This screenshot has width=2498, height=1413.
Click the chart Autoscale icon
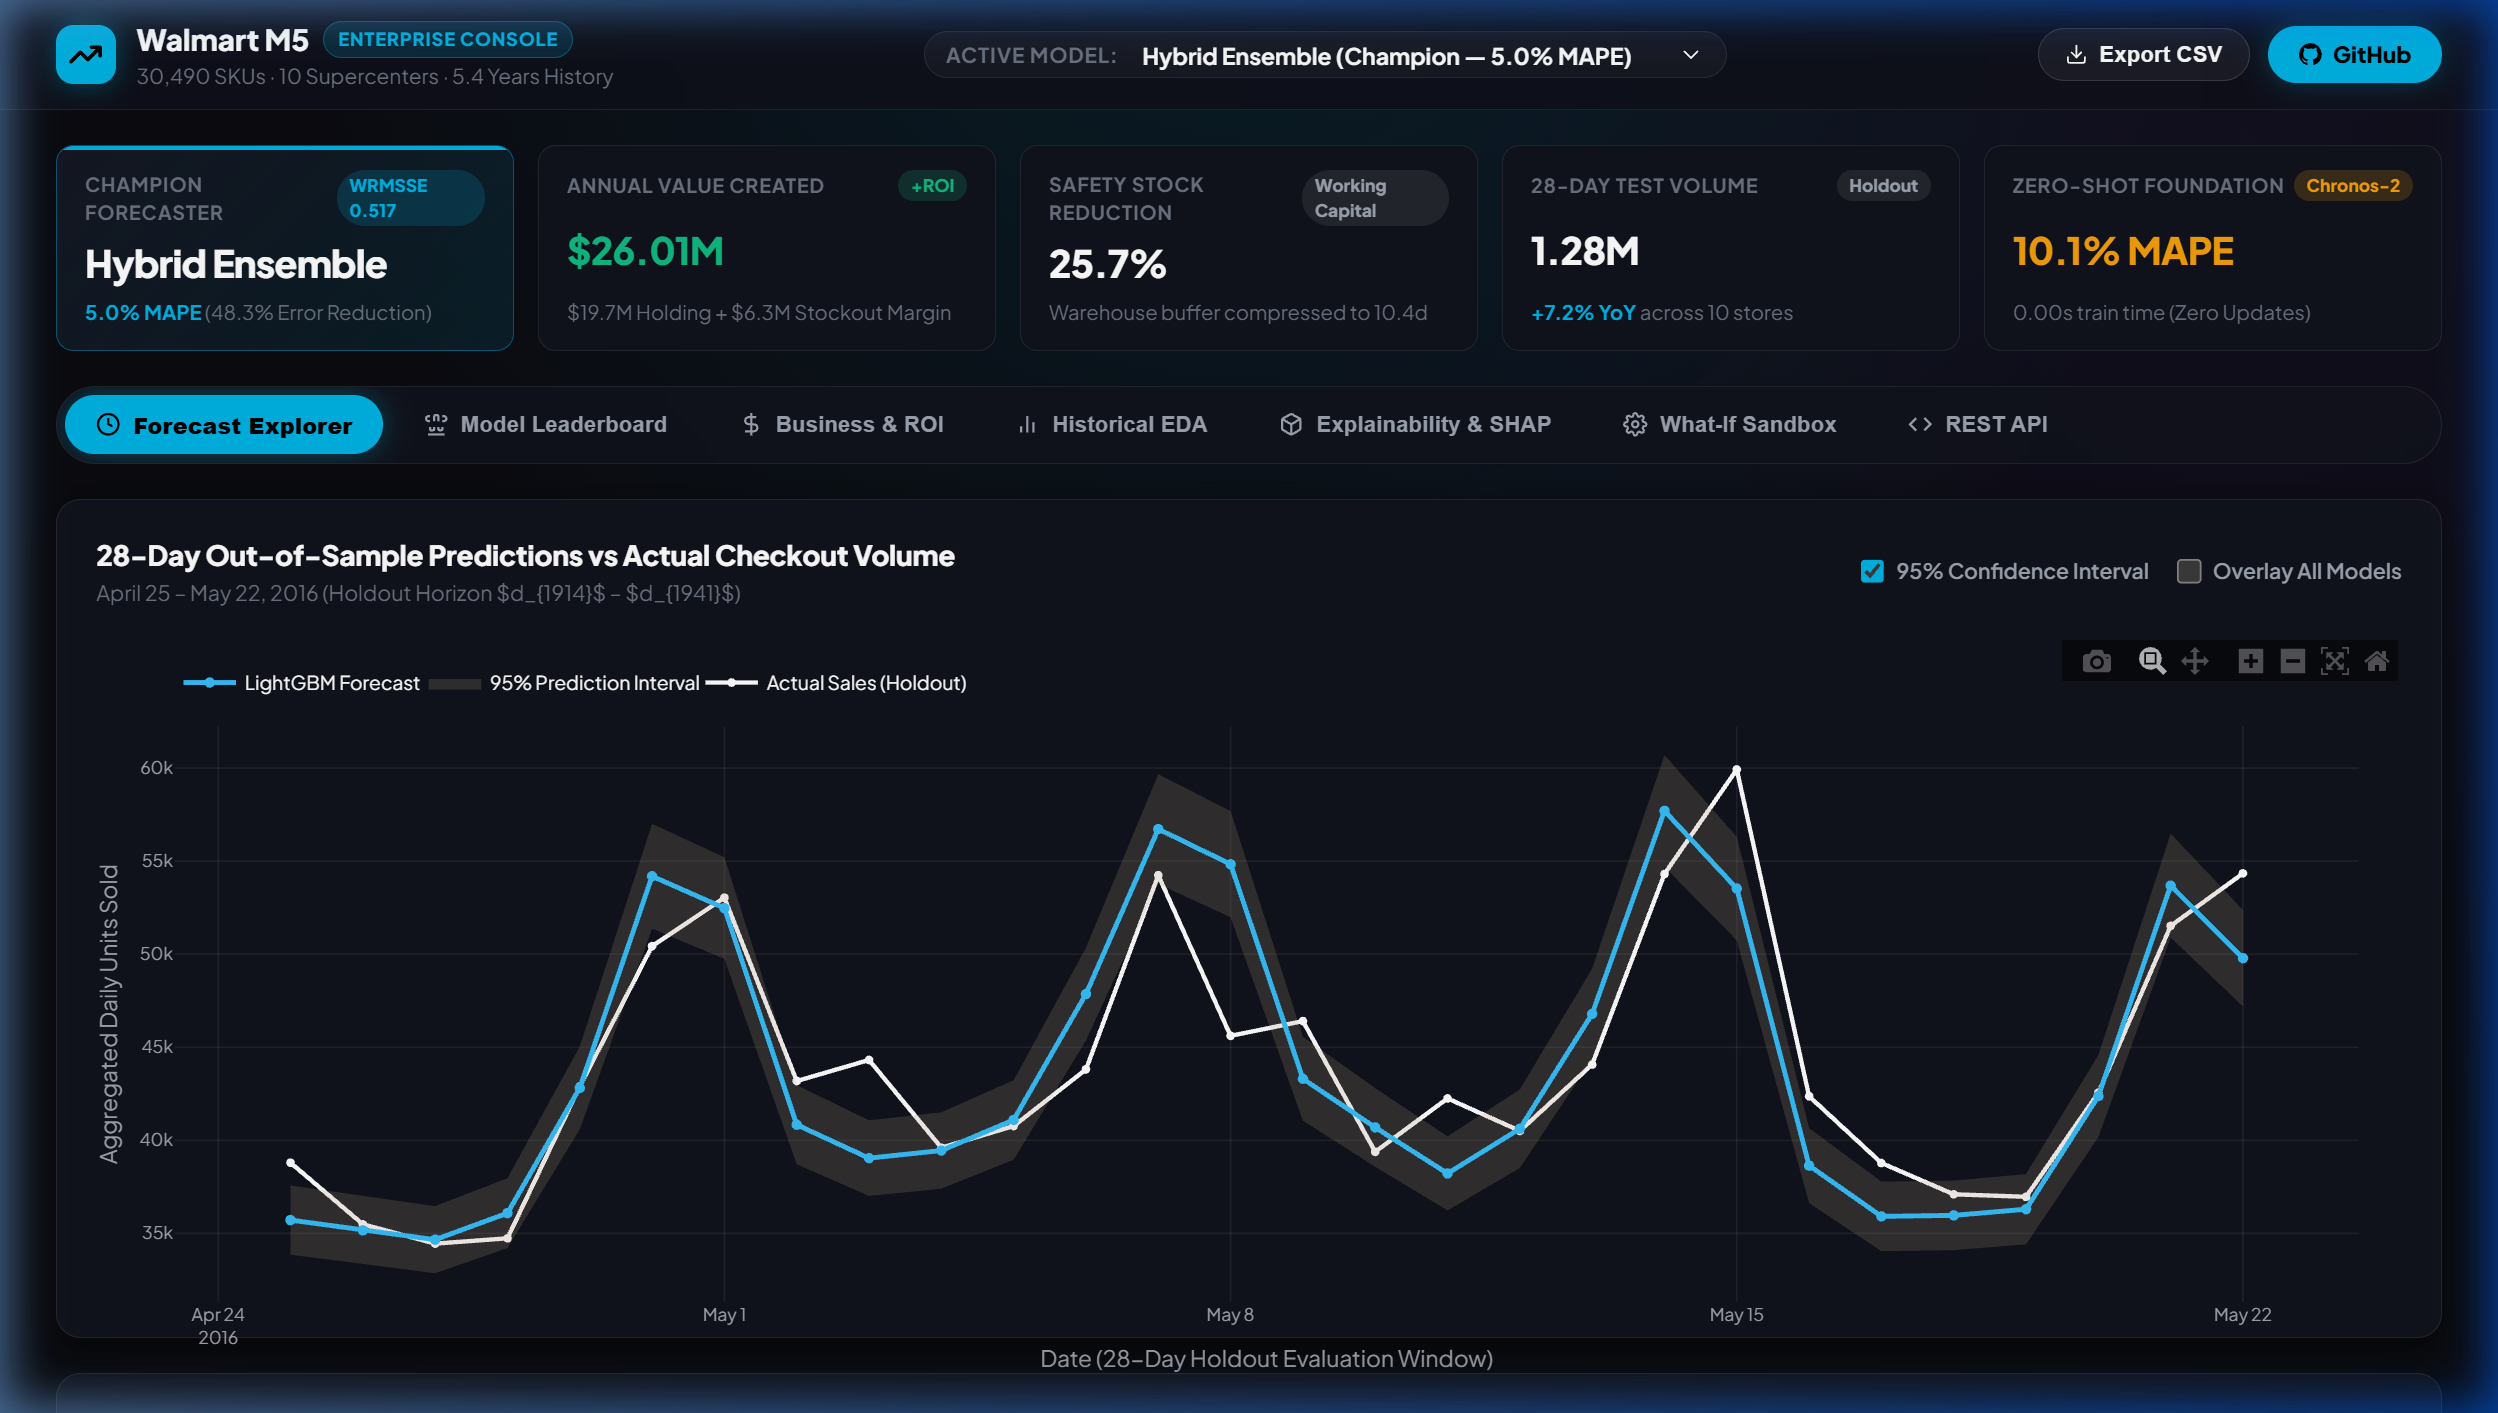pyautogui.click(x=2335, y=661)
